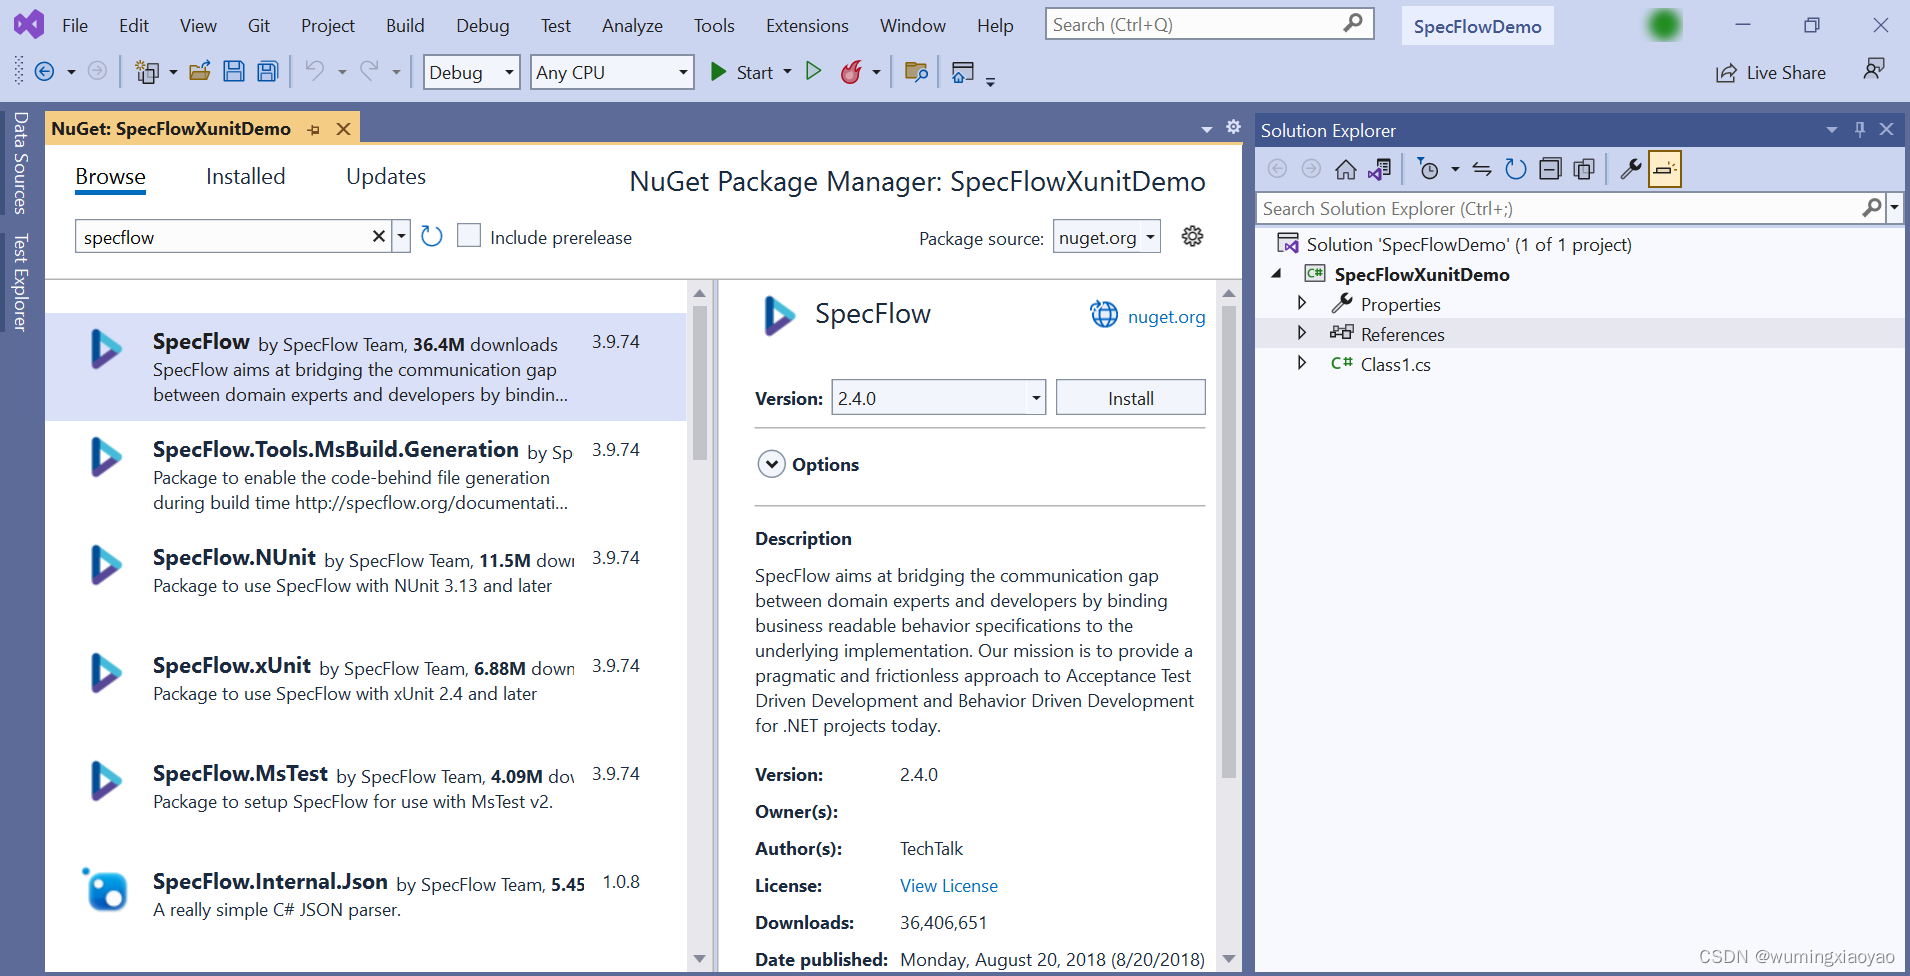The height and width of the screenshot is (976, 1910).
Task: Clear the specflow search text
Action: tap(379, 237)
